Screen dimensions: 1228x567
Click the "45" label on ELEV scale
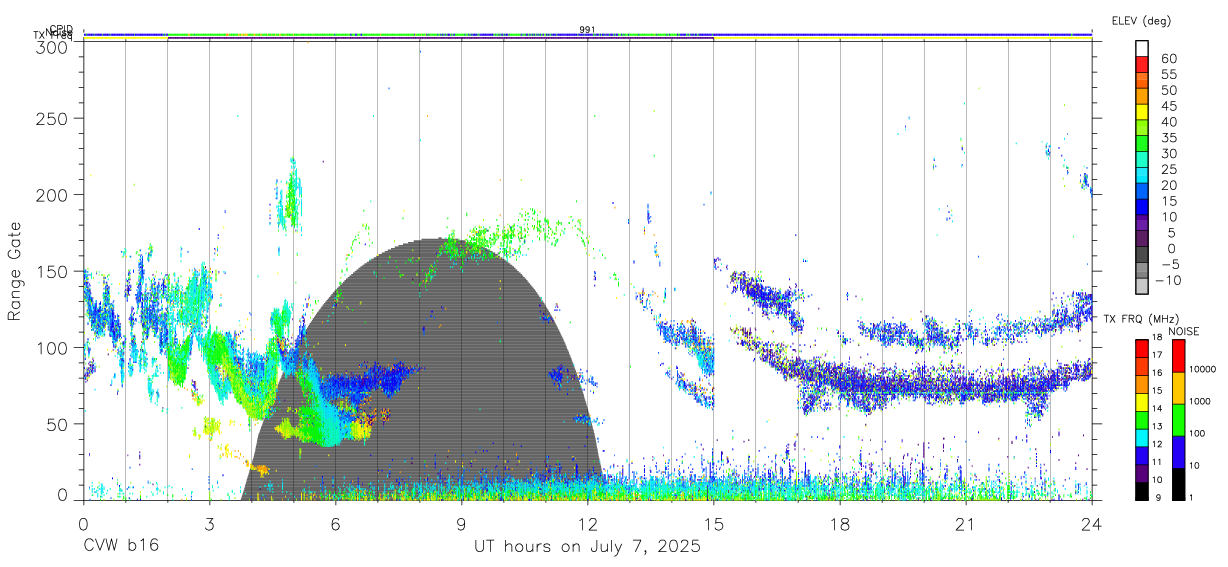(1167, 106)
